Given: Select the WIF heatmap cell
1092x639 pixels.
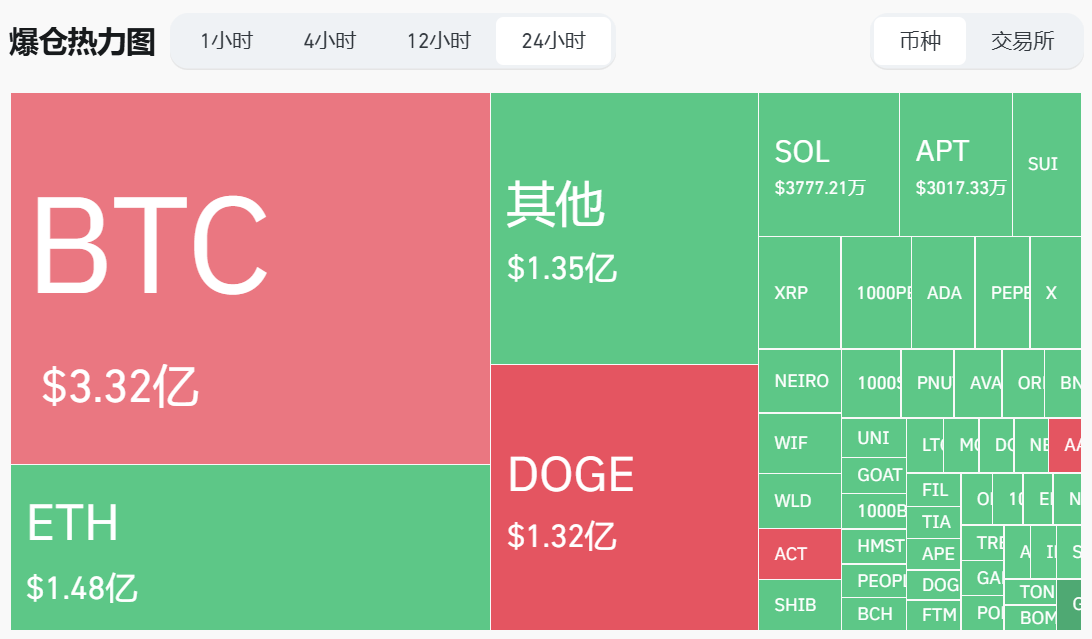Looking at the screenshot, I should click(x=799, y=443).
